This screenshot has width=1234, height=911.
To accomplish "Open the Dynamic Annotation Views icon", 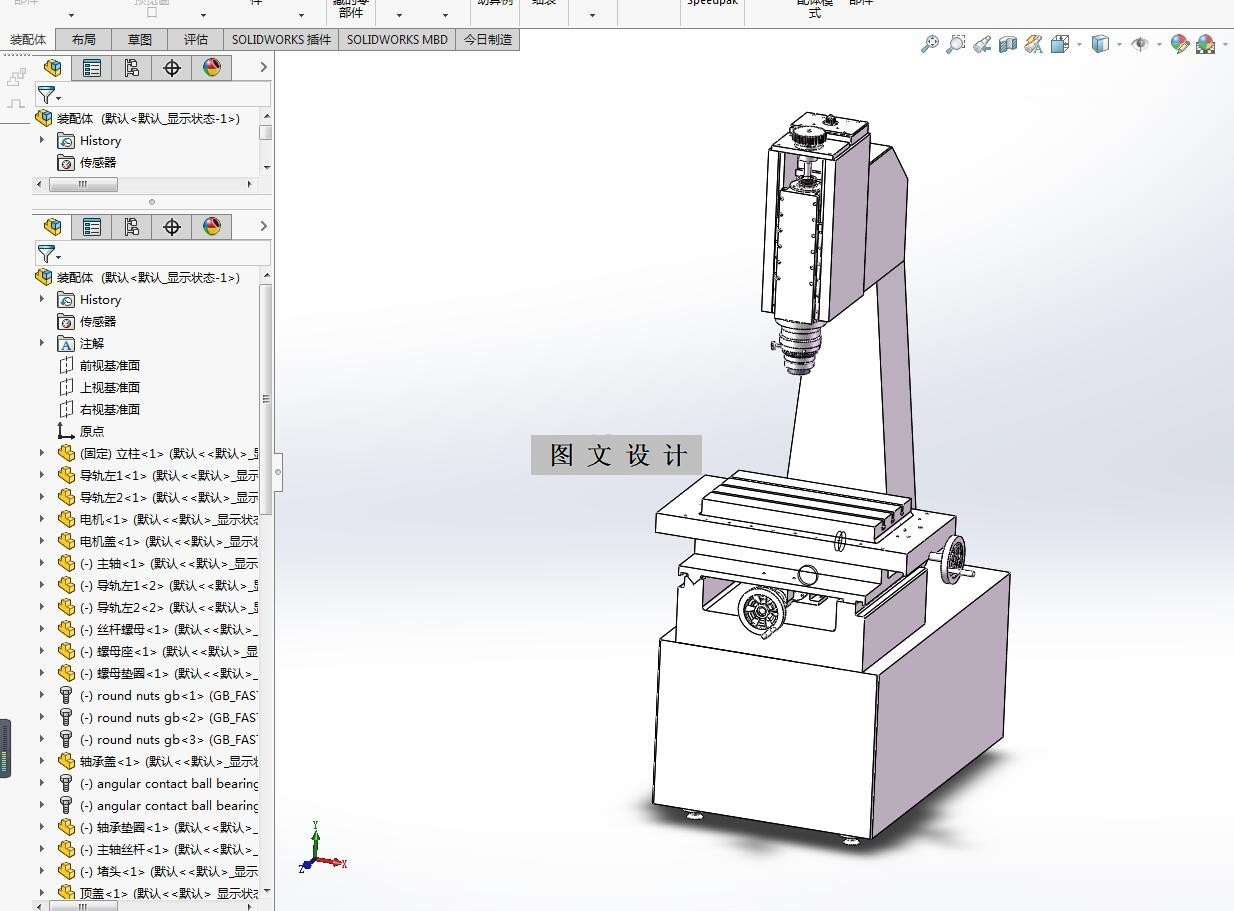I will tap(1034, 44).
